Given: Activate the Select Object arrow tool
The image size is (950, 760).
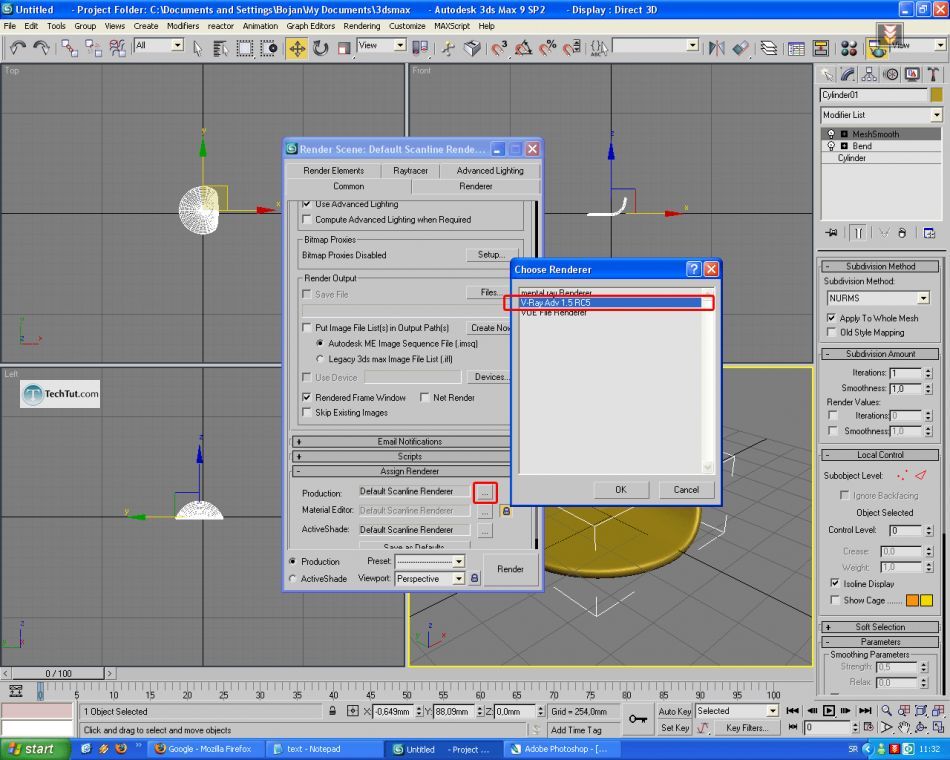Looking at the screenshot, I should coord(198,48).
